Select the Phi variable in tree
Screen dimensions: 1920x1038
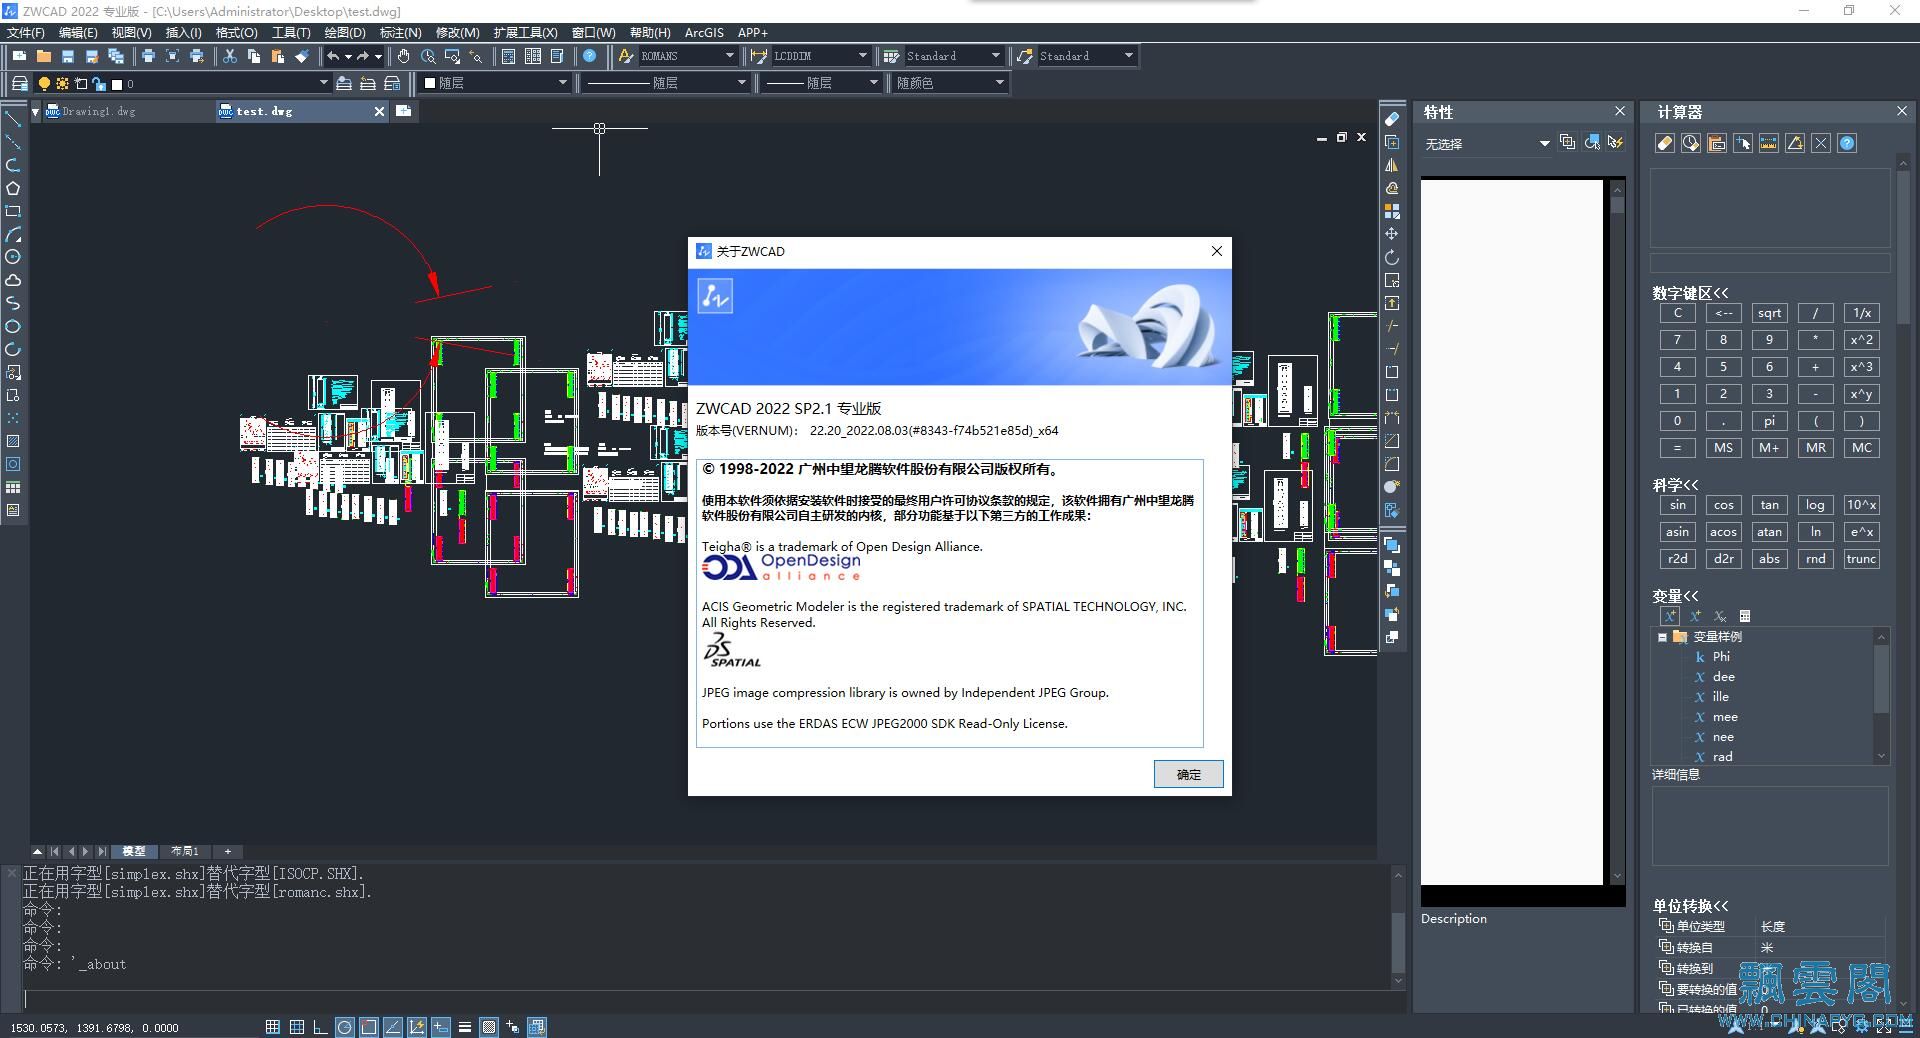[1720, 657]
